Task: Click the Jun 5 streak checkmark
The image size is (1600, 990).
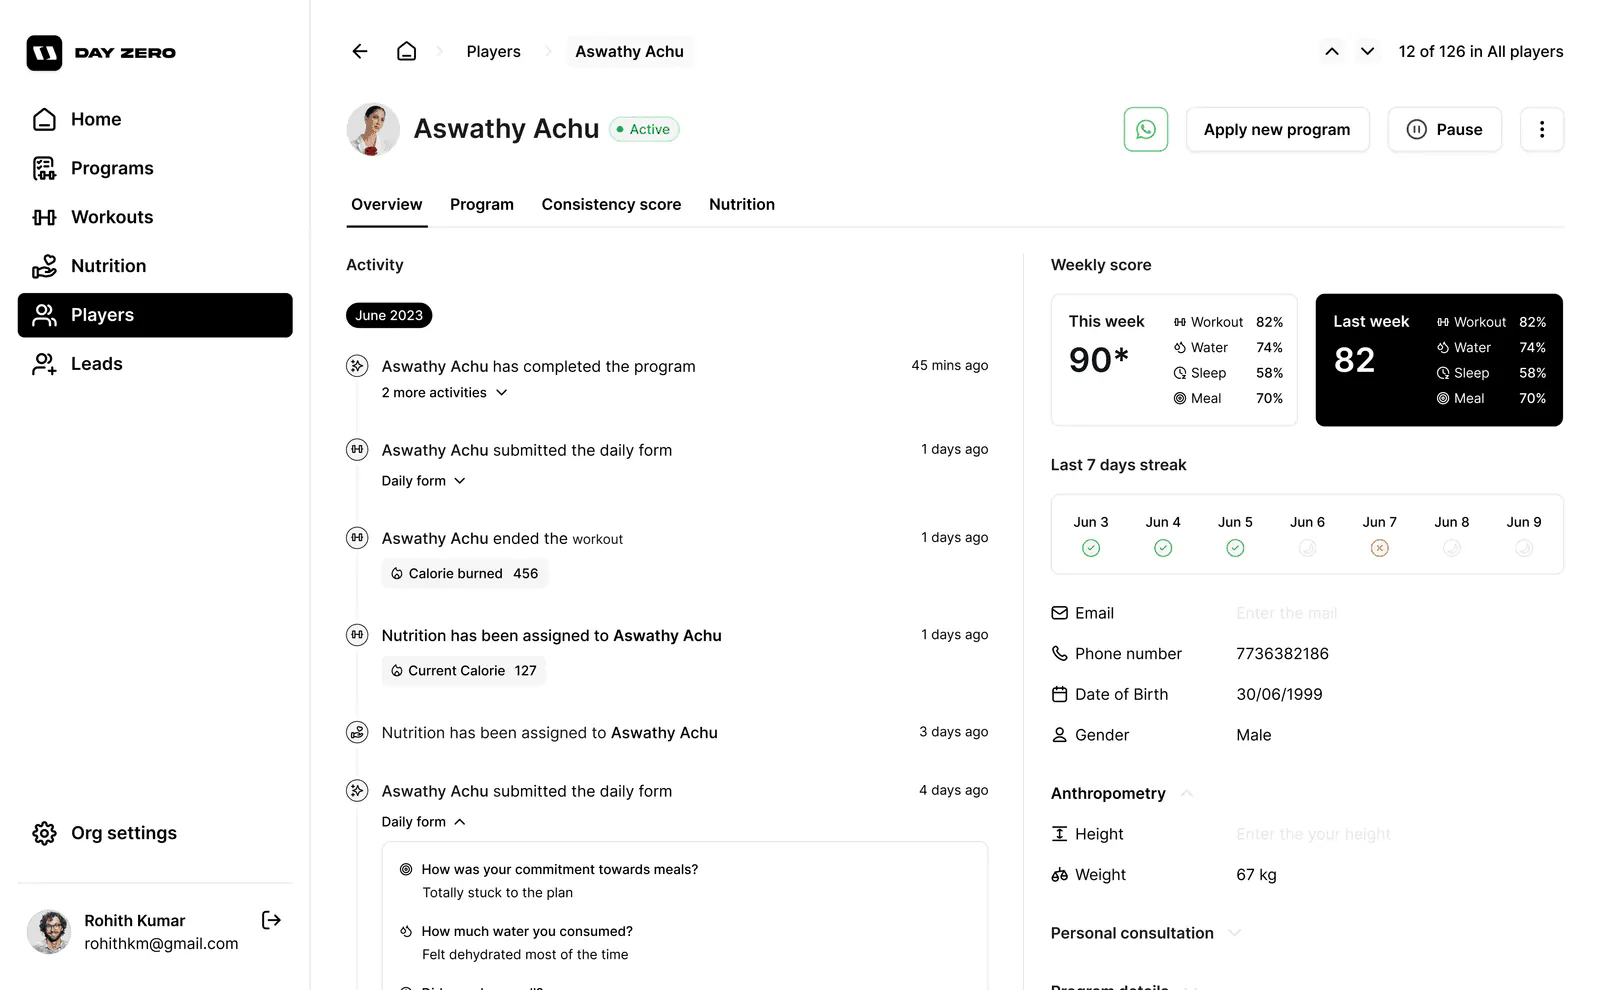Action: (x=1235, y=548)
